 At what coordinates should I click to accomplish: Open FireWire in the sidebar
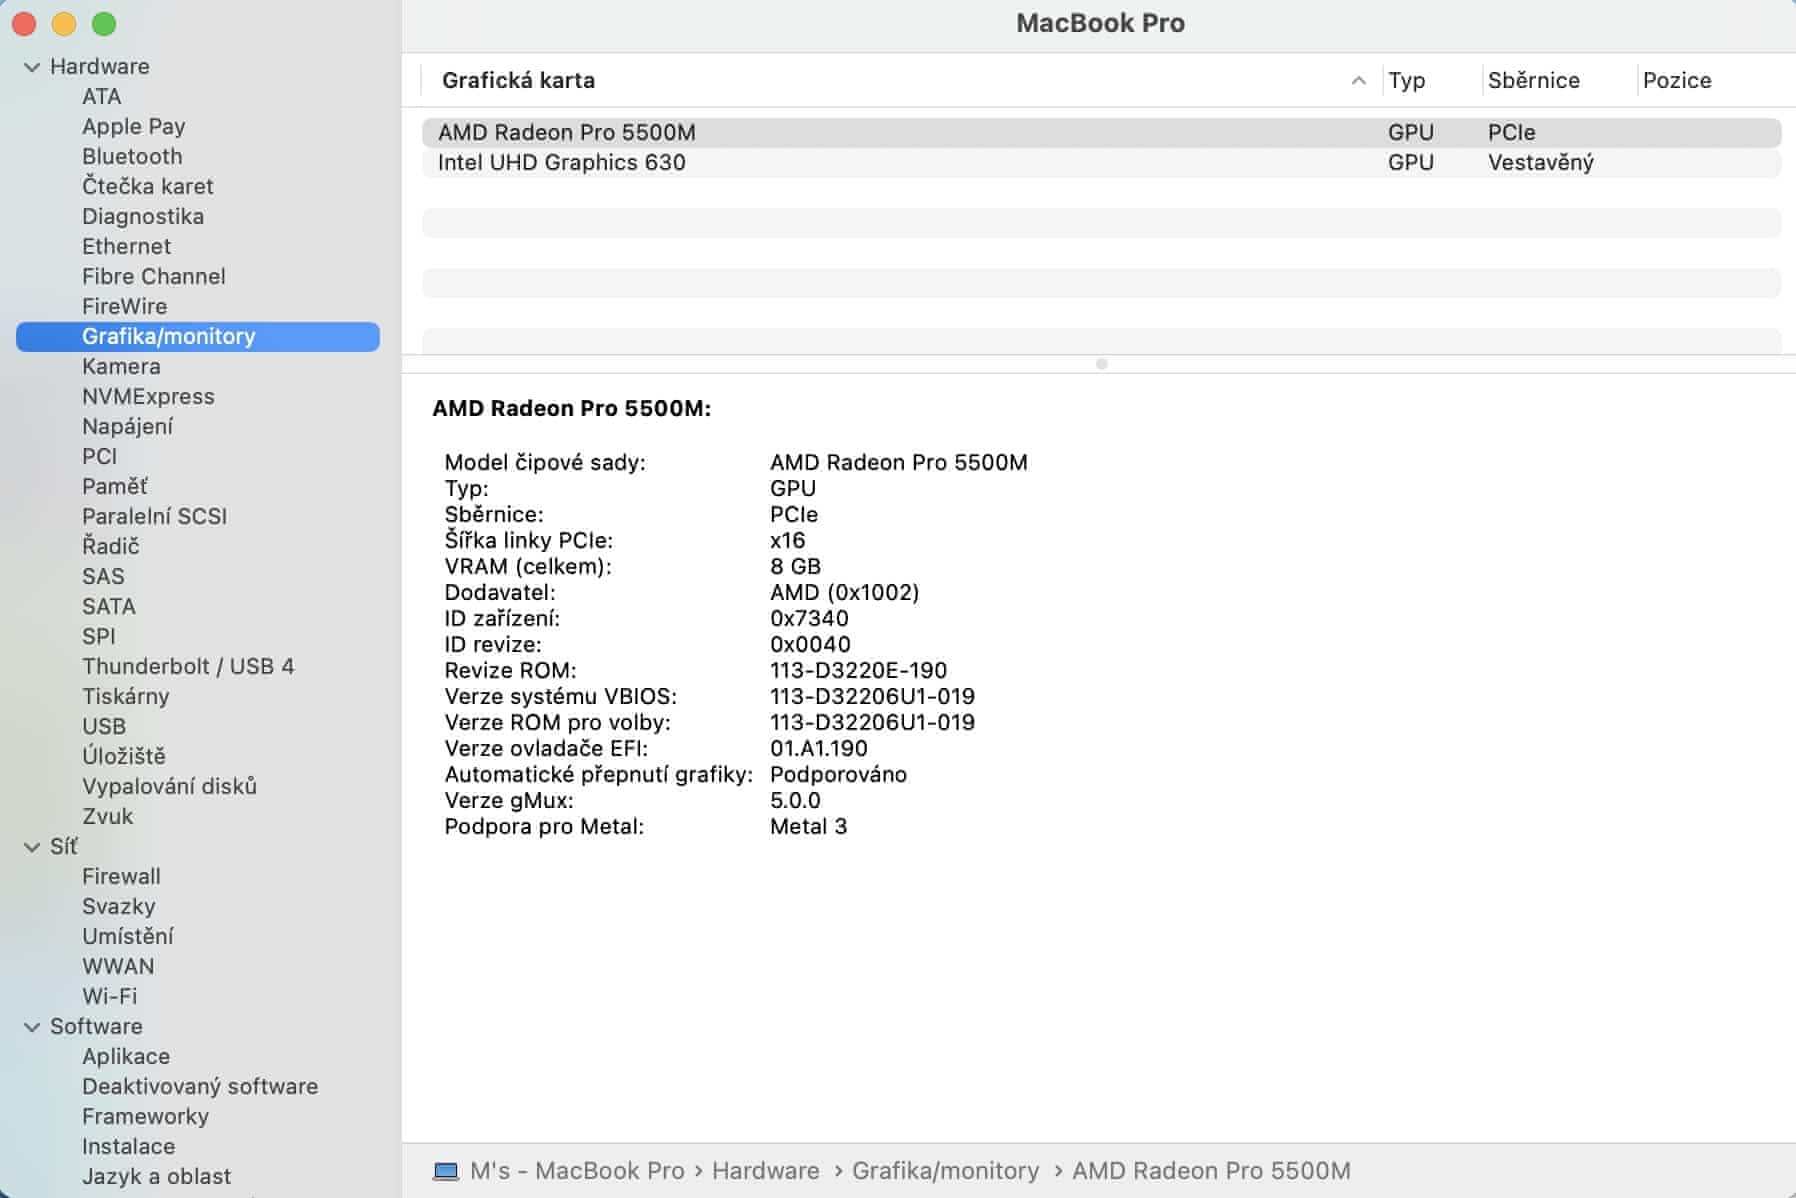pyautogui.click(x=125, y=307)
